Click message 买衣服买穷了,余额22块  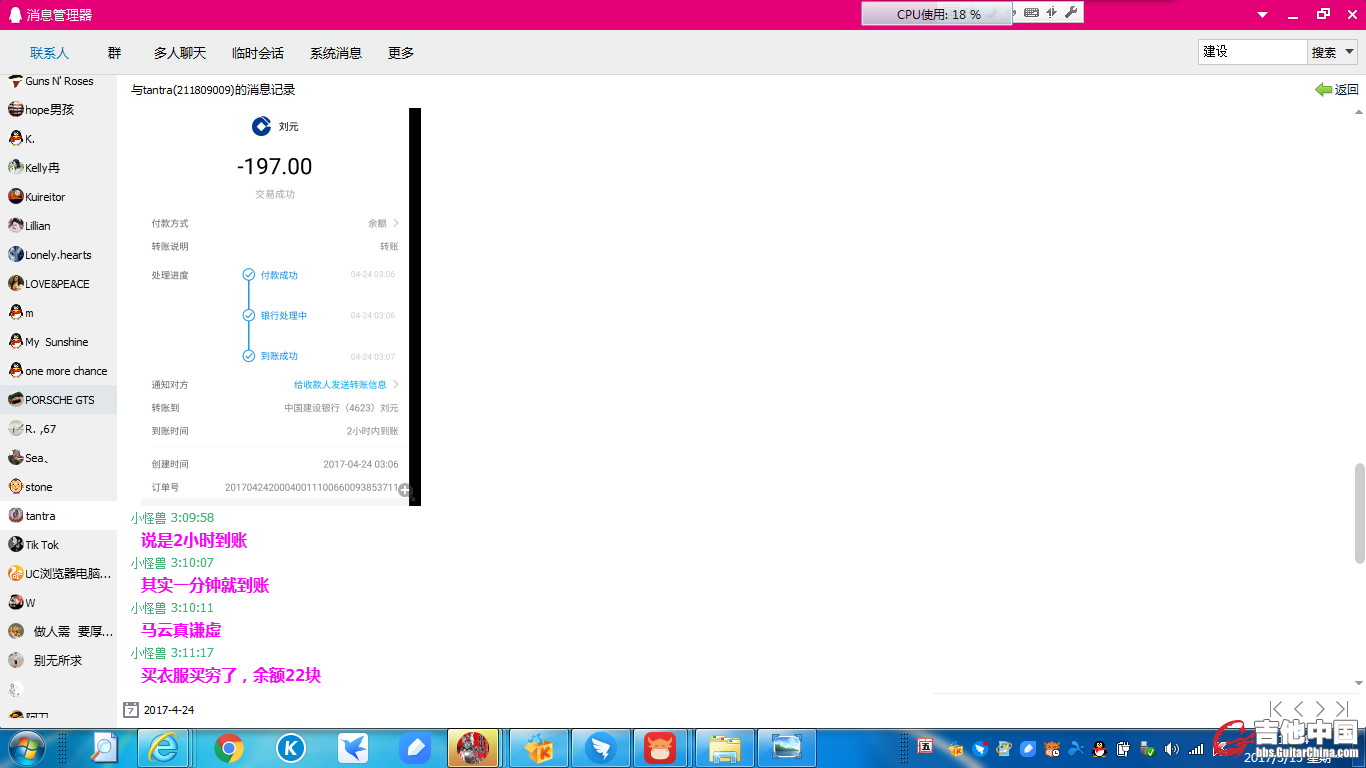click(231, 675)
